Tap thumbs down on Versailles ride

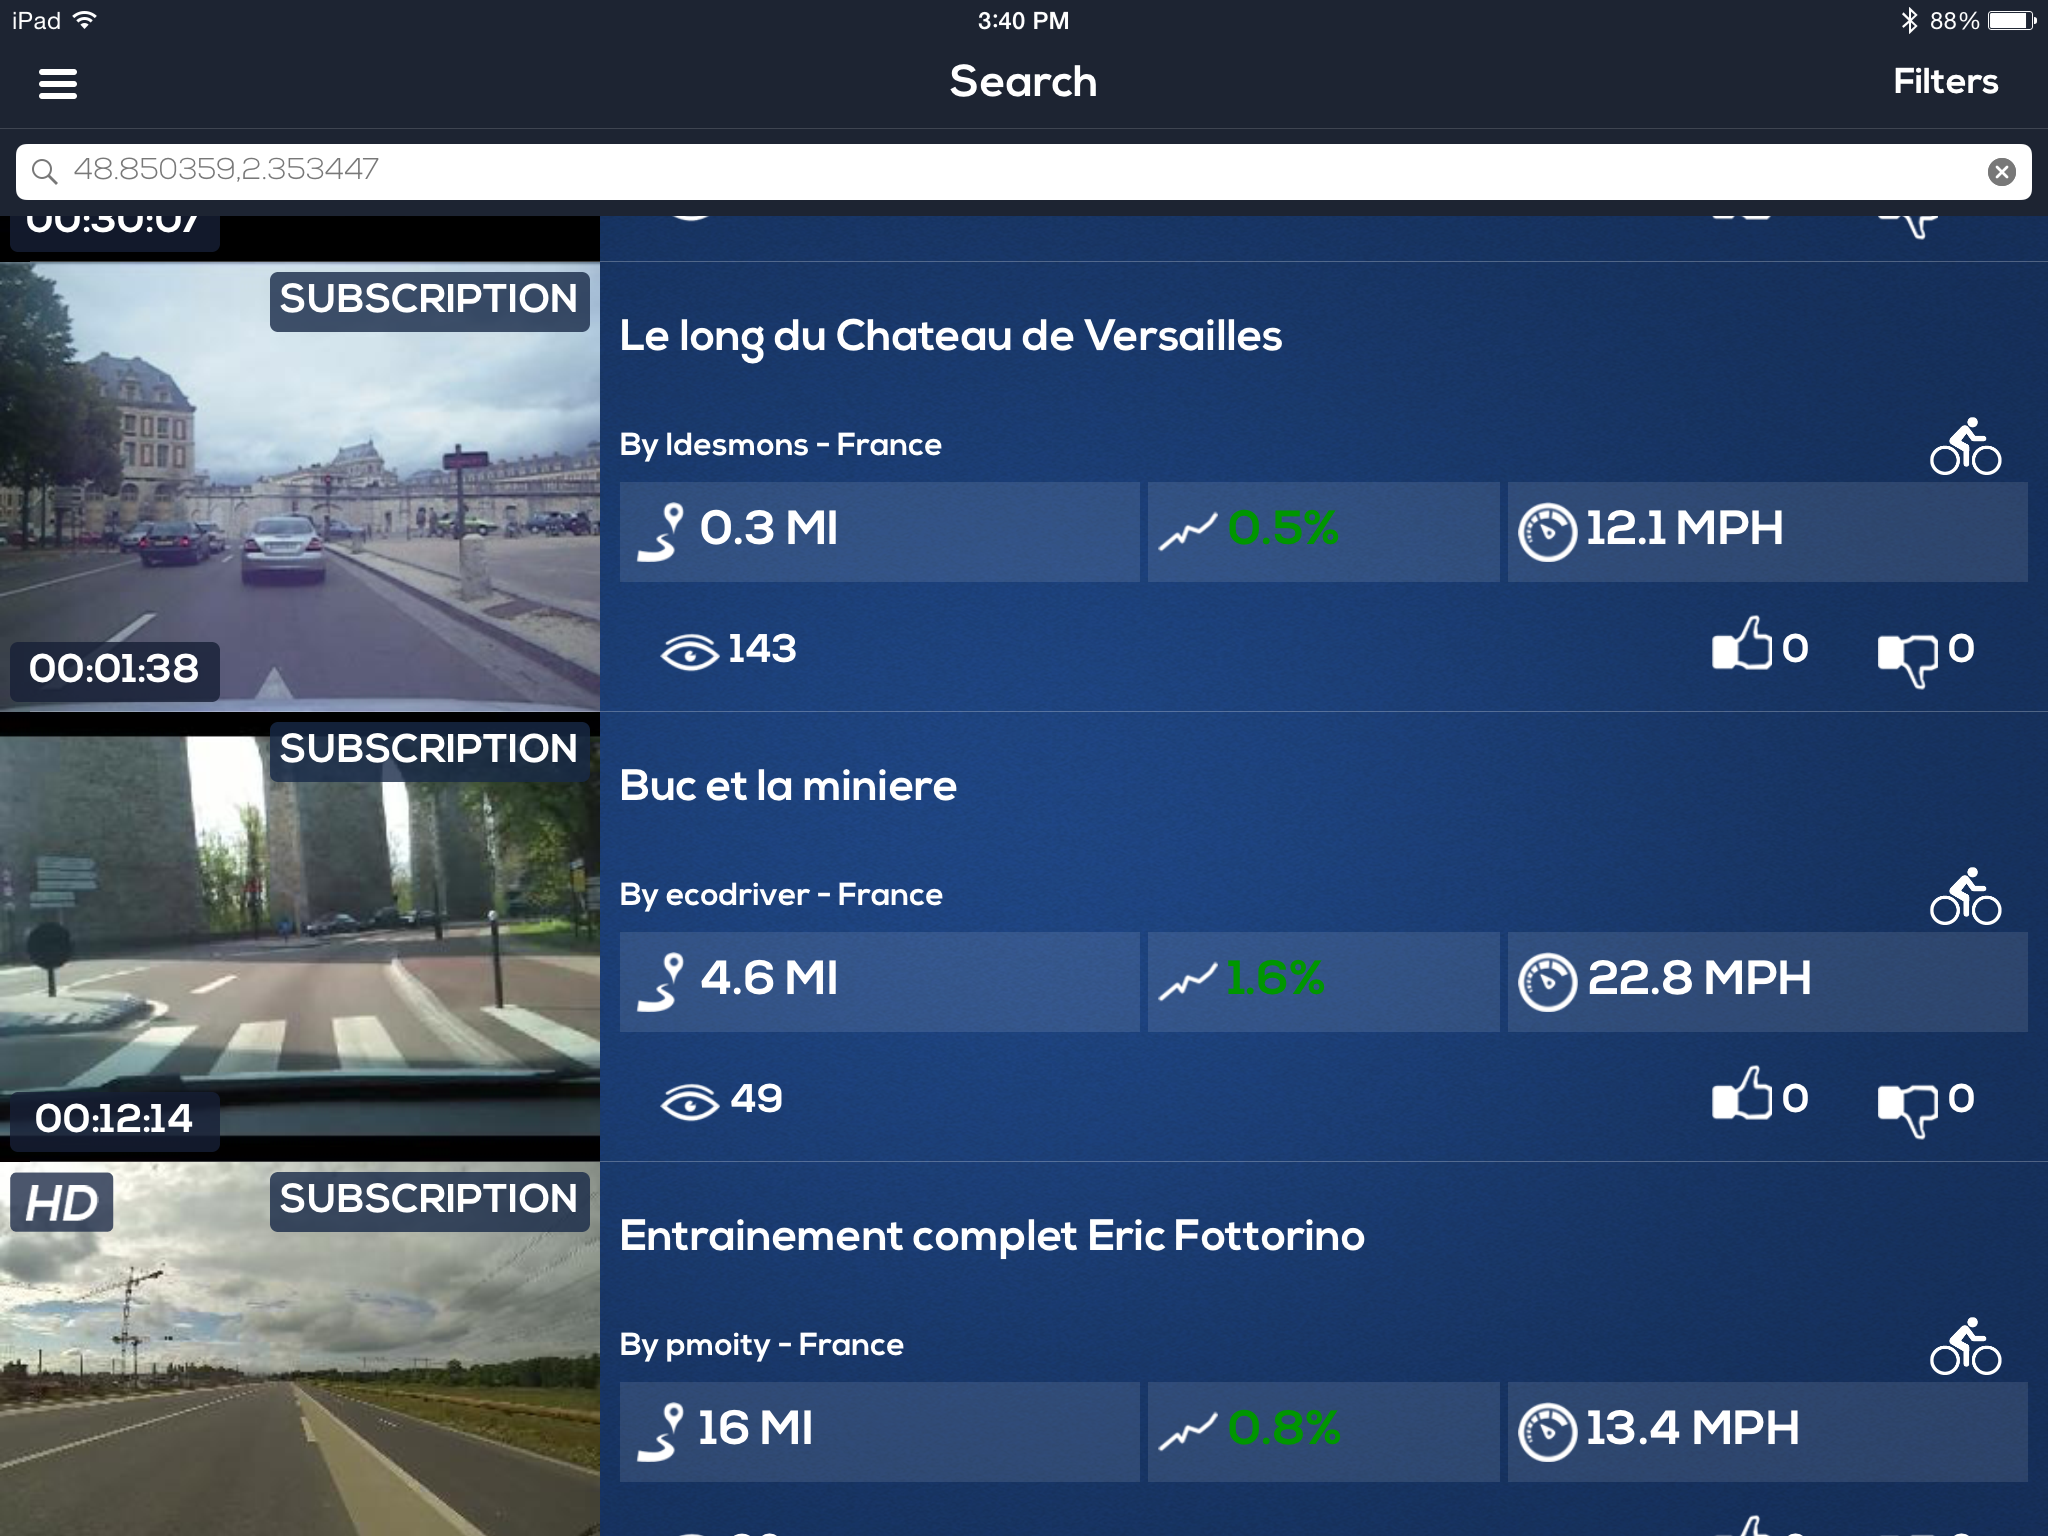[x=1907, y=660]
